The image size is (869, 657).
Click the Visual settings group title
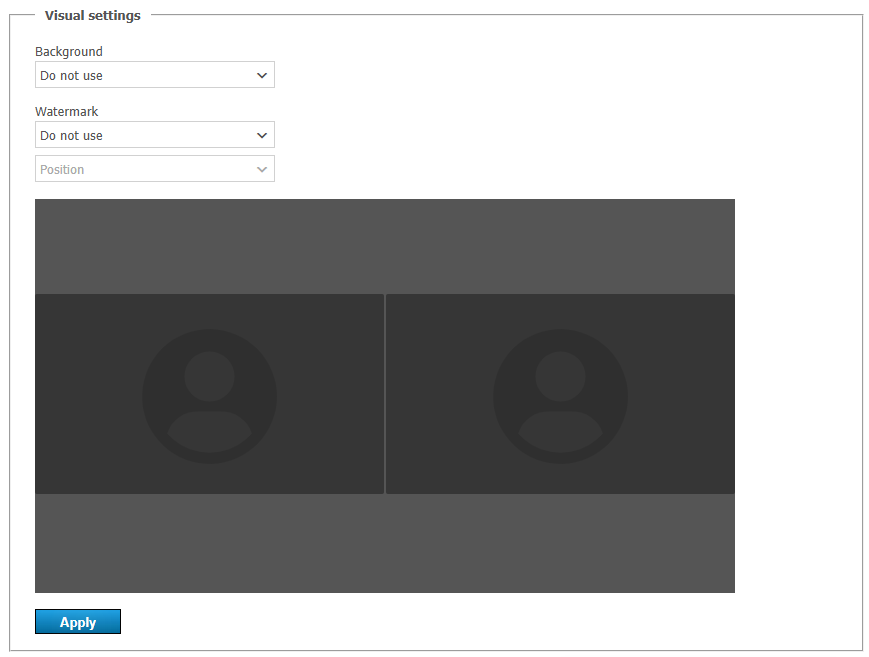click(92, 15)
